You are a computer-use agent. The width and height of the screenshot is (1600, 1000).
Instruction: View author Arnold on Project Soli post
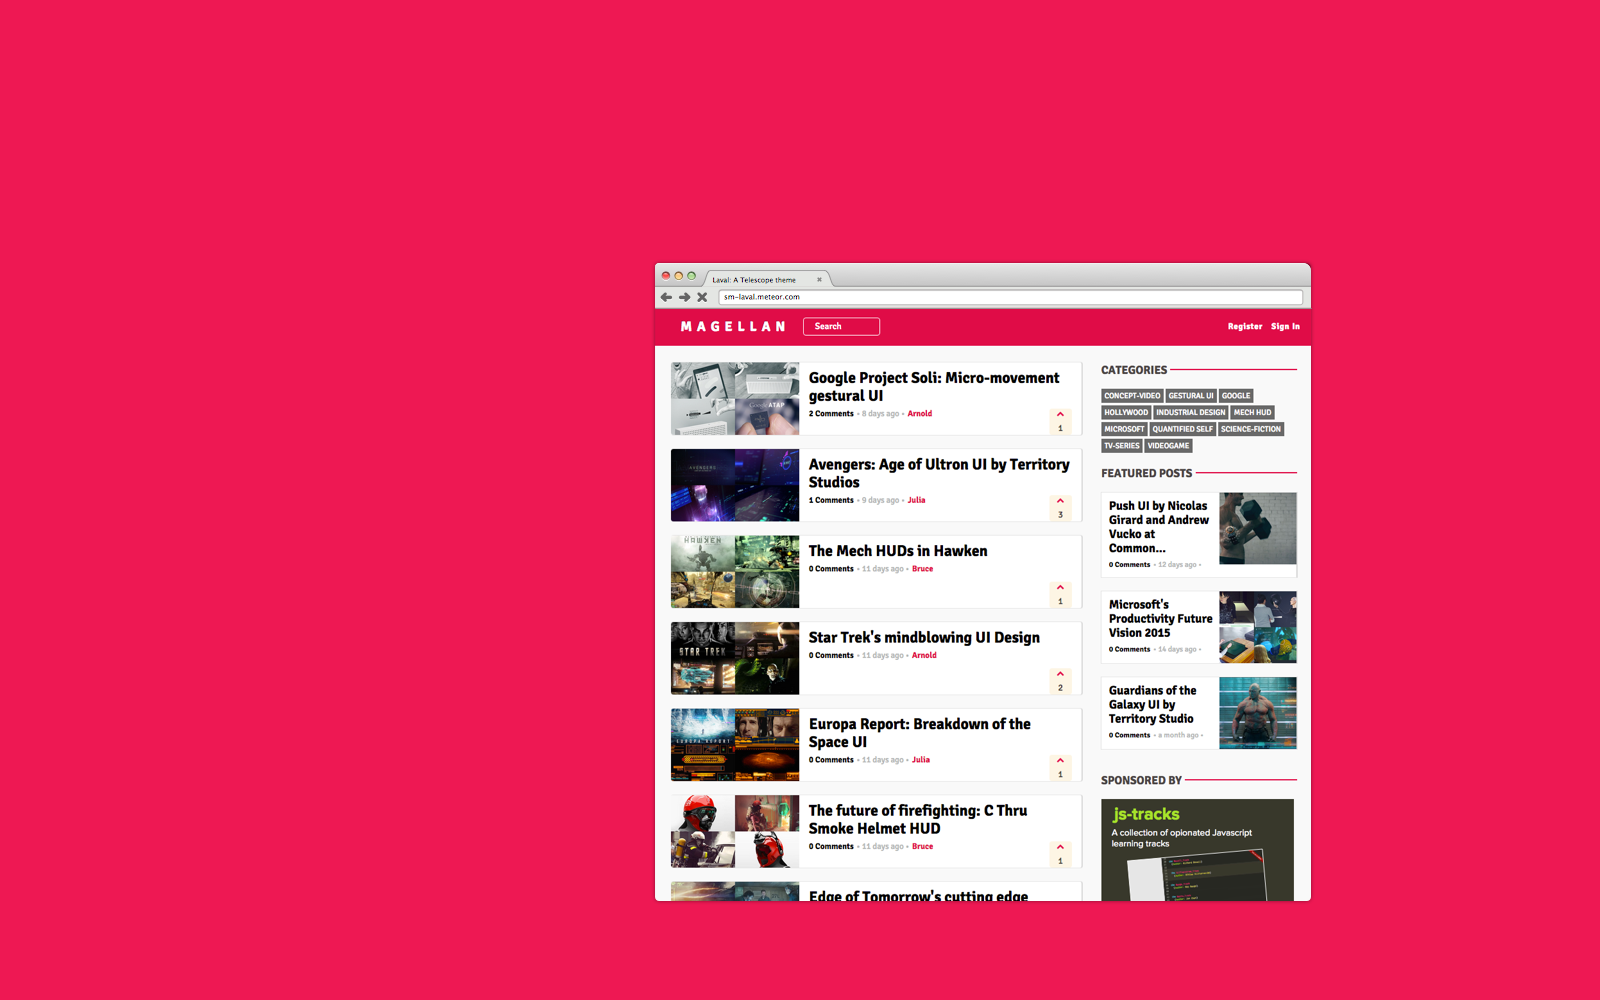tap(920, 414)
